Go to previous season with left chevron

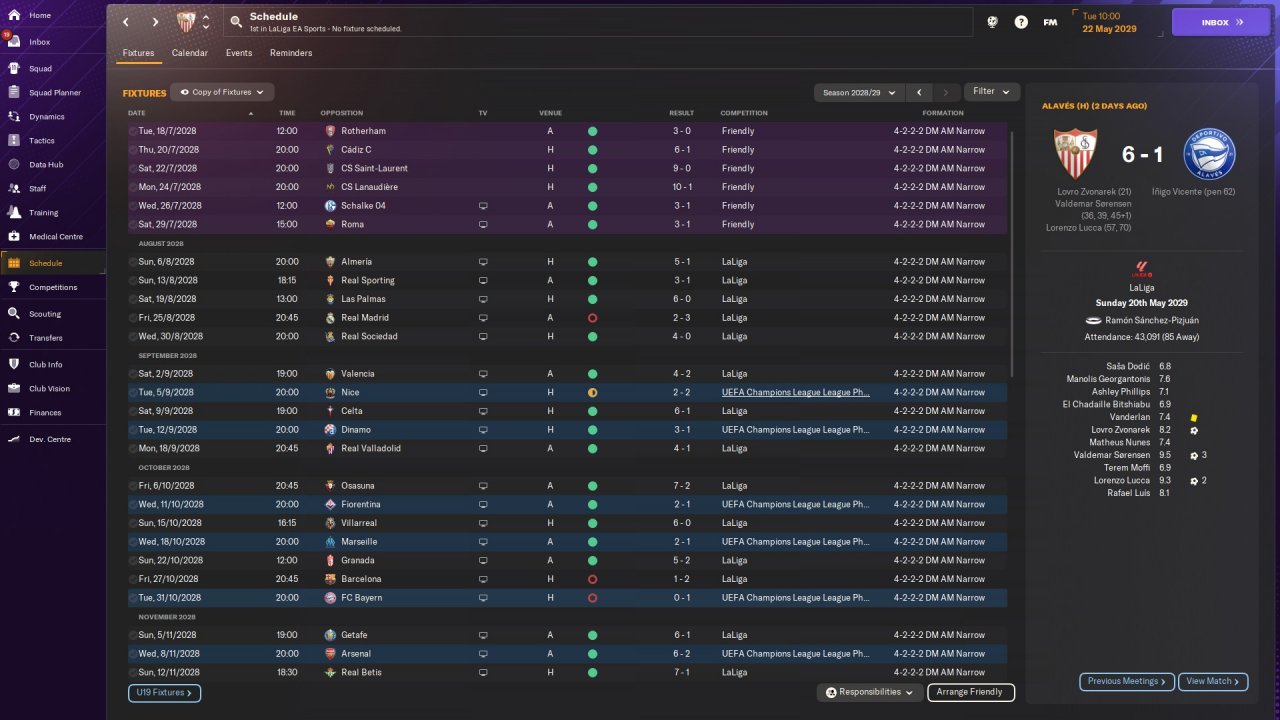(919, 92)
